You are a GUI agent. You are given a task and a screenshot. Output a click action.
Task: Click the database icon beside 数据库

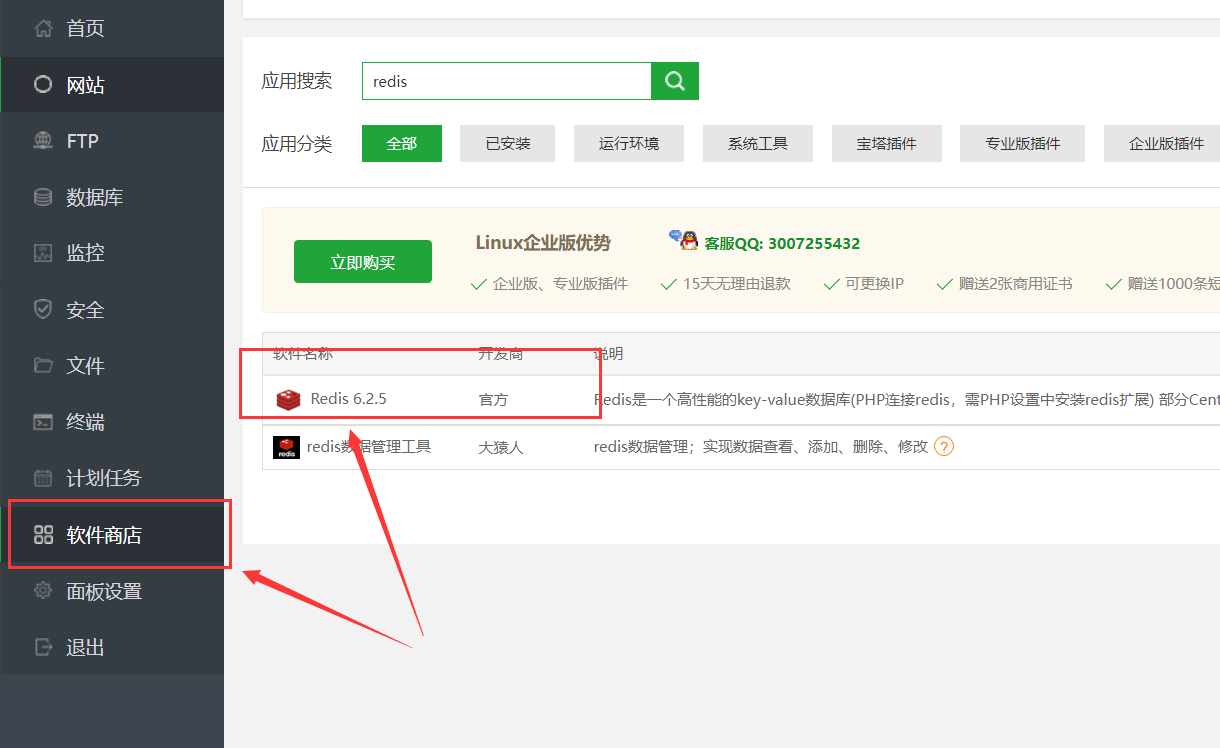[43, 197]
